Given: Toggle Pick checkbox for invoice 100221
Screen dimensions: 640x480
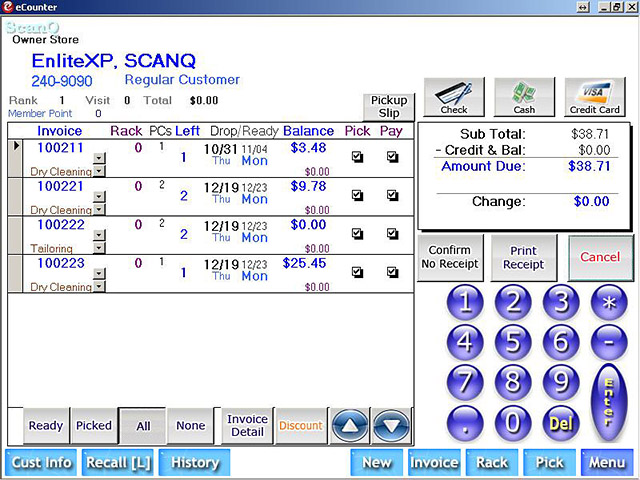Looking at the screenshot, I should click(358, 195).
